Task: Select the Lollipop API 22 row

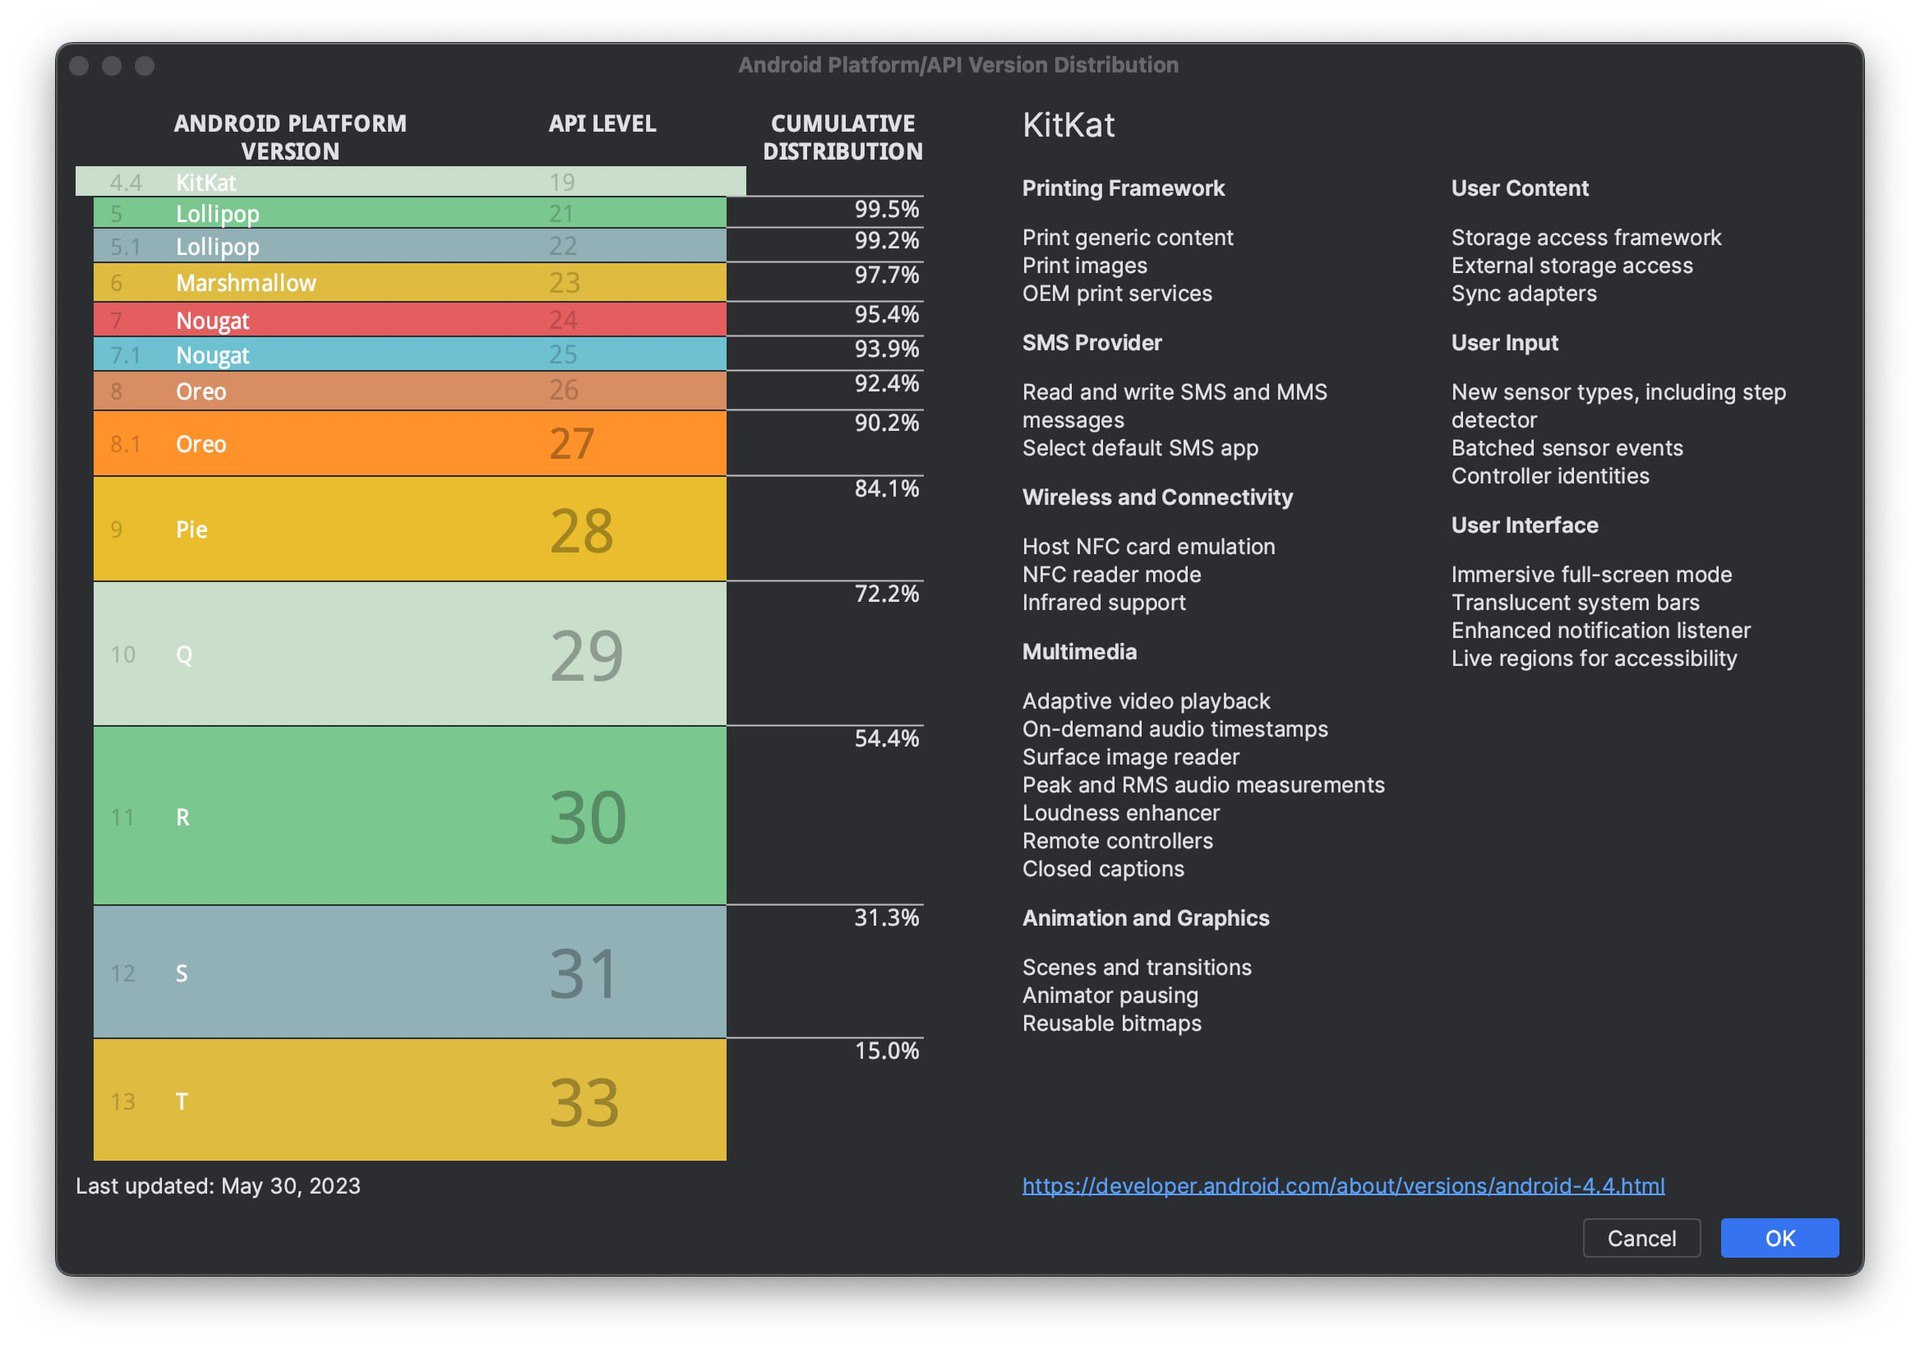Action: click(x=410, y=246)
